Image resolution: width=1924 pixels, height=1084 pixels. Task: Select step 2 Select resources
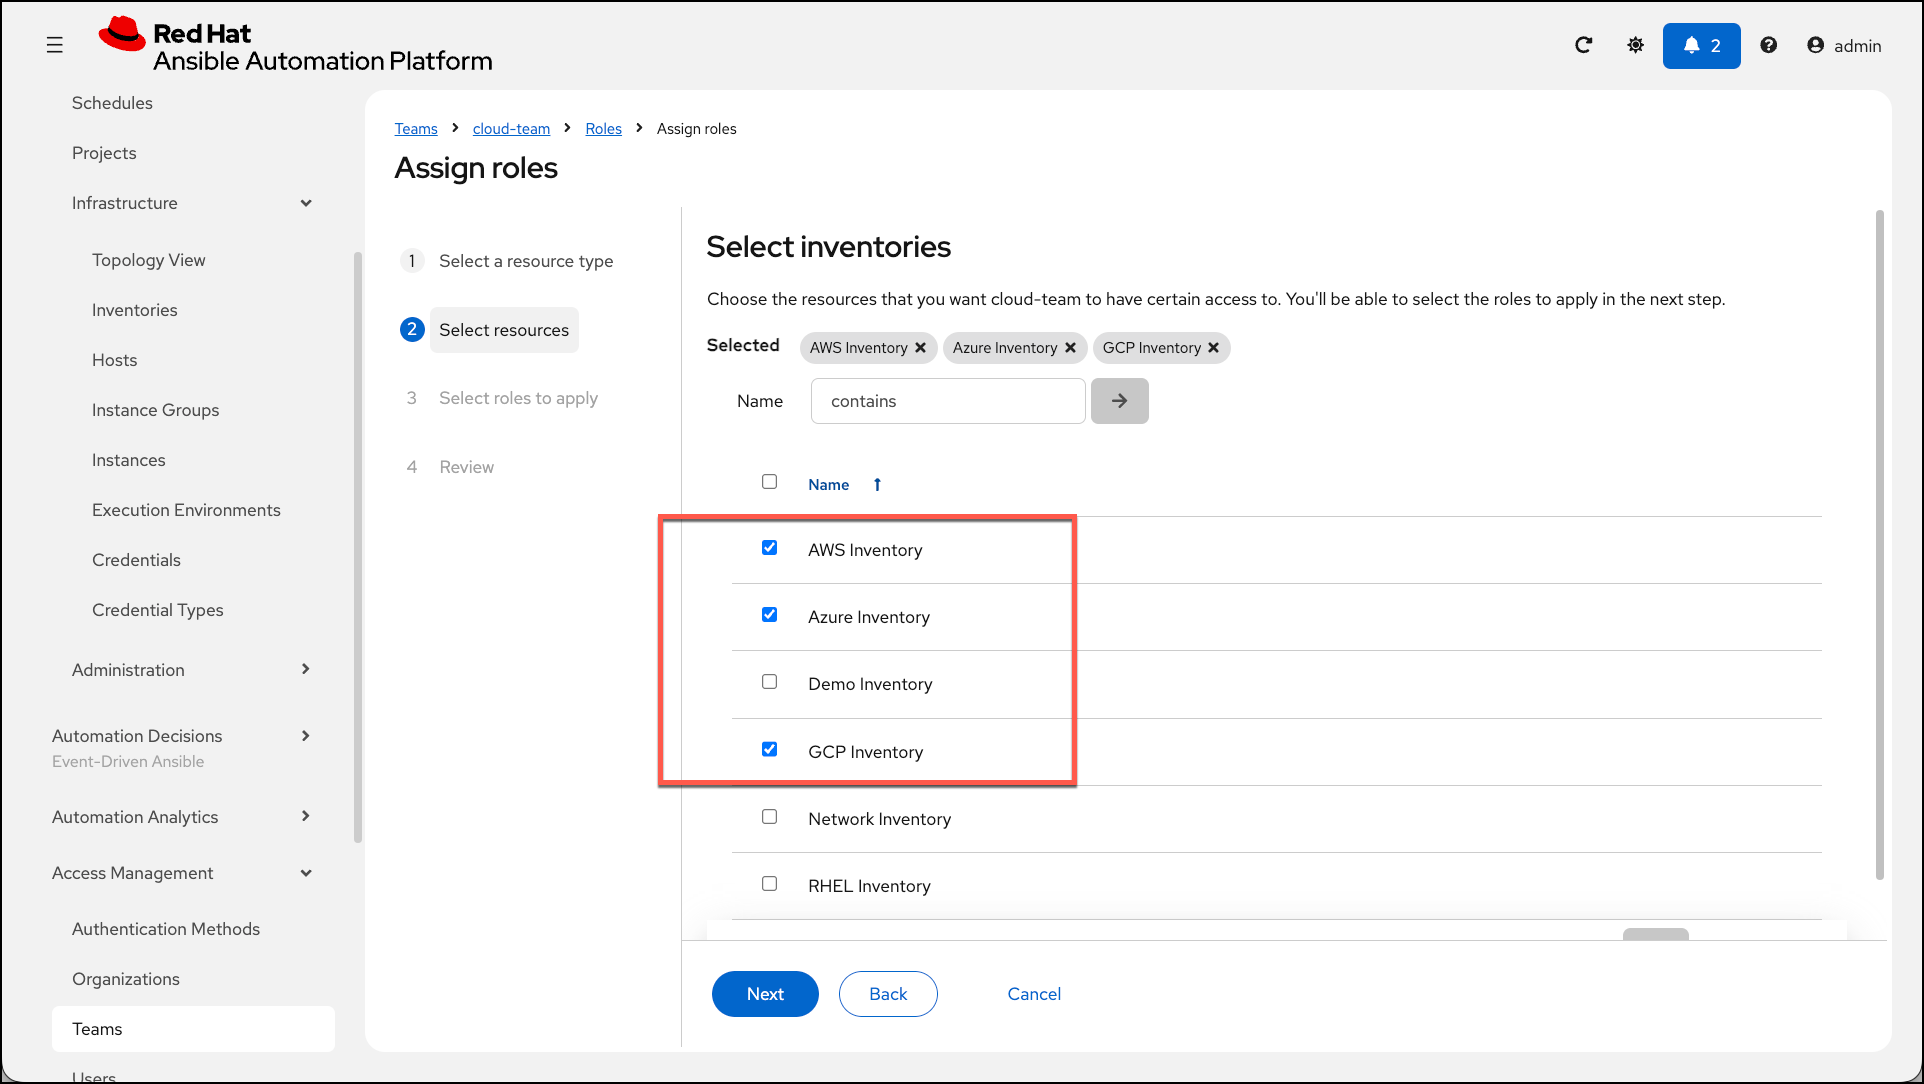tap(504, 330)
